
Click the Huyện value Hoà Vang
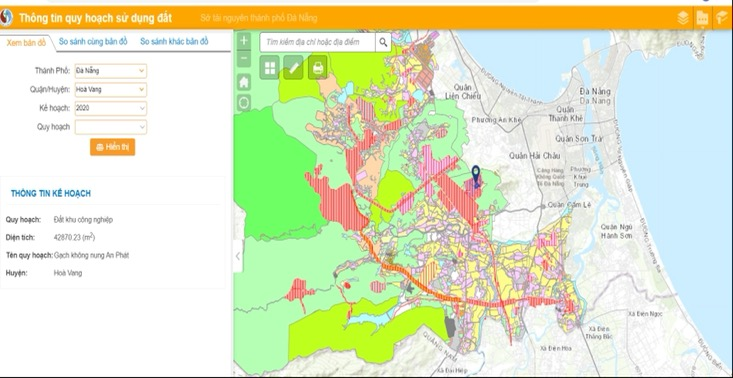tap(68, 273)
